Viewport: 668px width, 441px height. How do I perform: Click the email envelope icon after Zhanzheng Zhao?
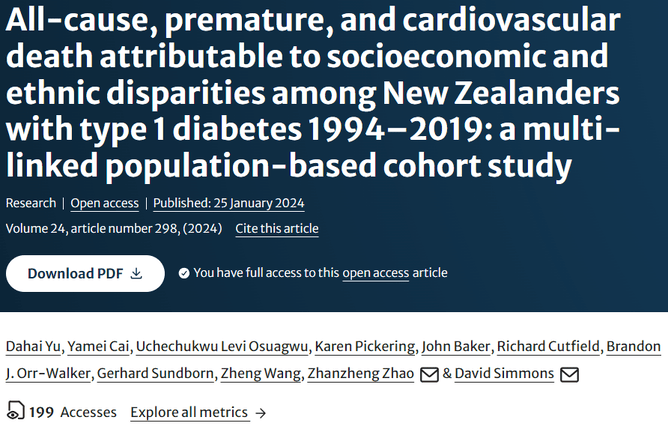click(428, 375)
